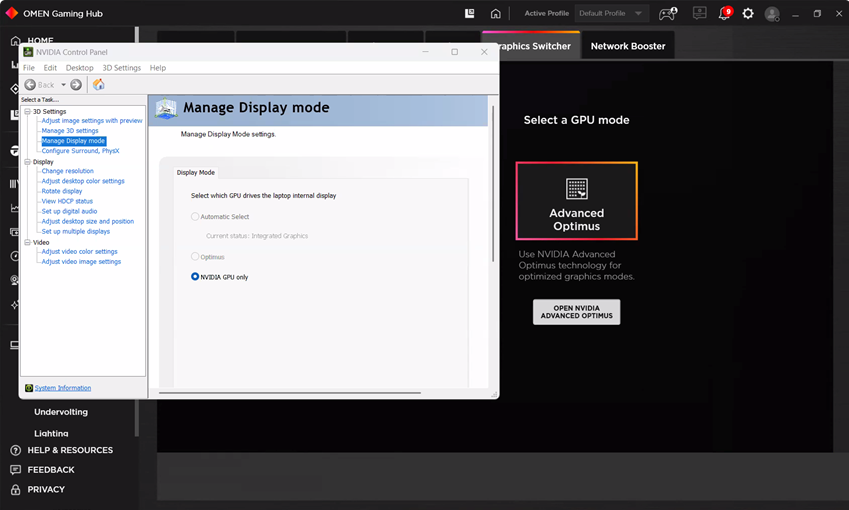Open Set up digital audio

(69, 211)
